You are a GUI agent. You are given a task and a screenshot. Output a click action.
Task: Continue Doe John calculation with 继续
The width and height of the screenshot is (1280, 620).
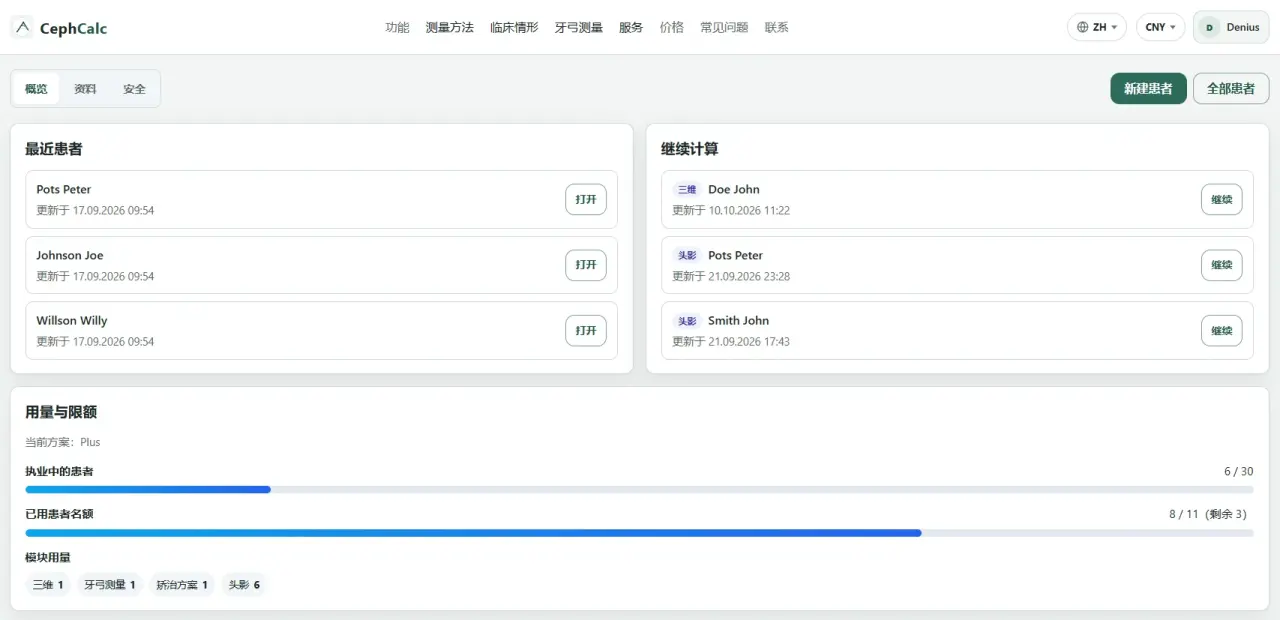1222,199
